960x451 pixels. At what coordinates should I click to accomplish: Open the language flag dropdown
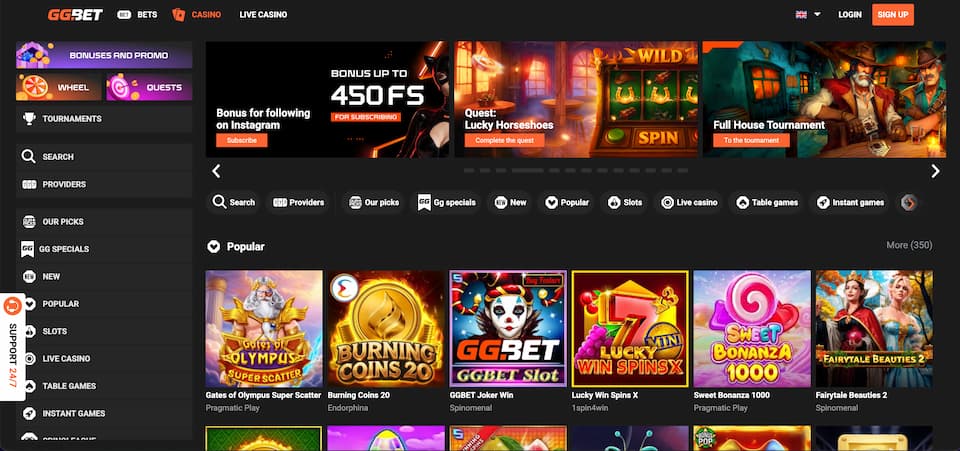pyautogui.click(x=808, y=15)
